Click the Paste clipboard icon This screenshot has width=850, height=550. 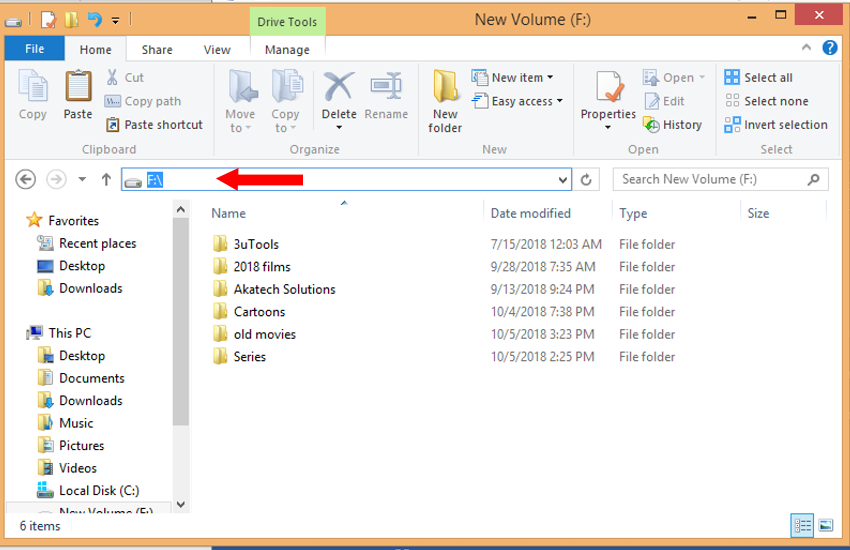pyautogui.click(x=78, y=86)
